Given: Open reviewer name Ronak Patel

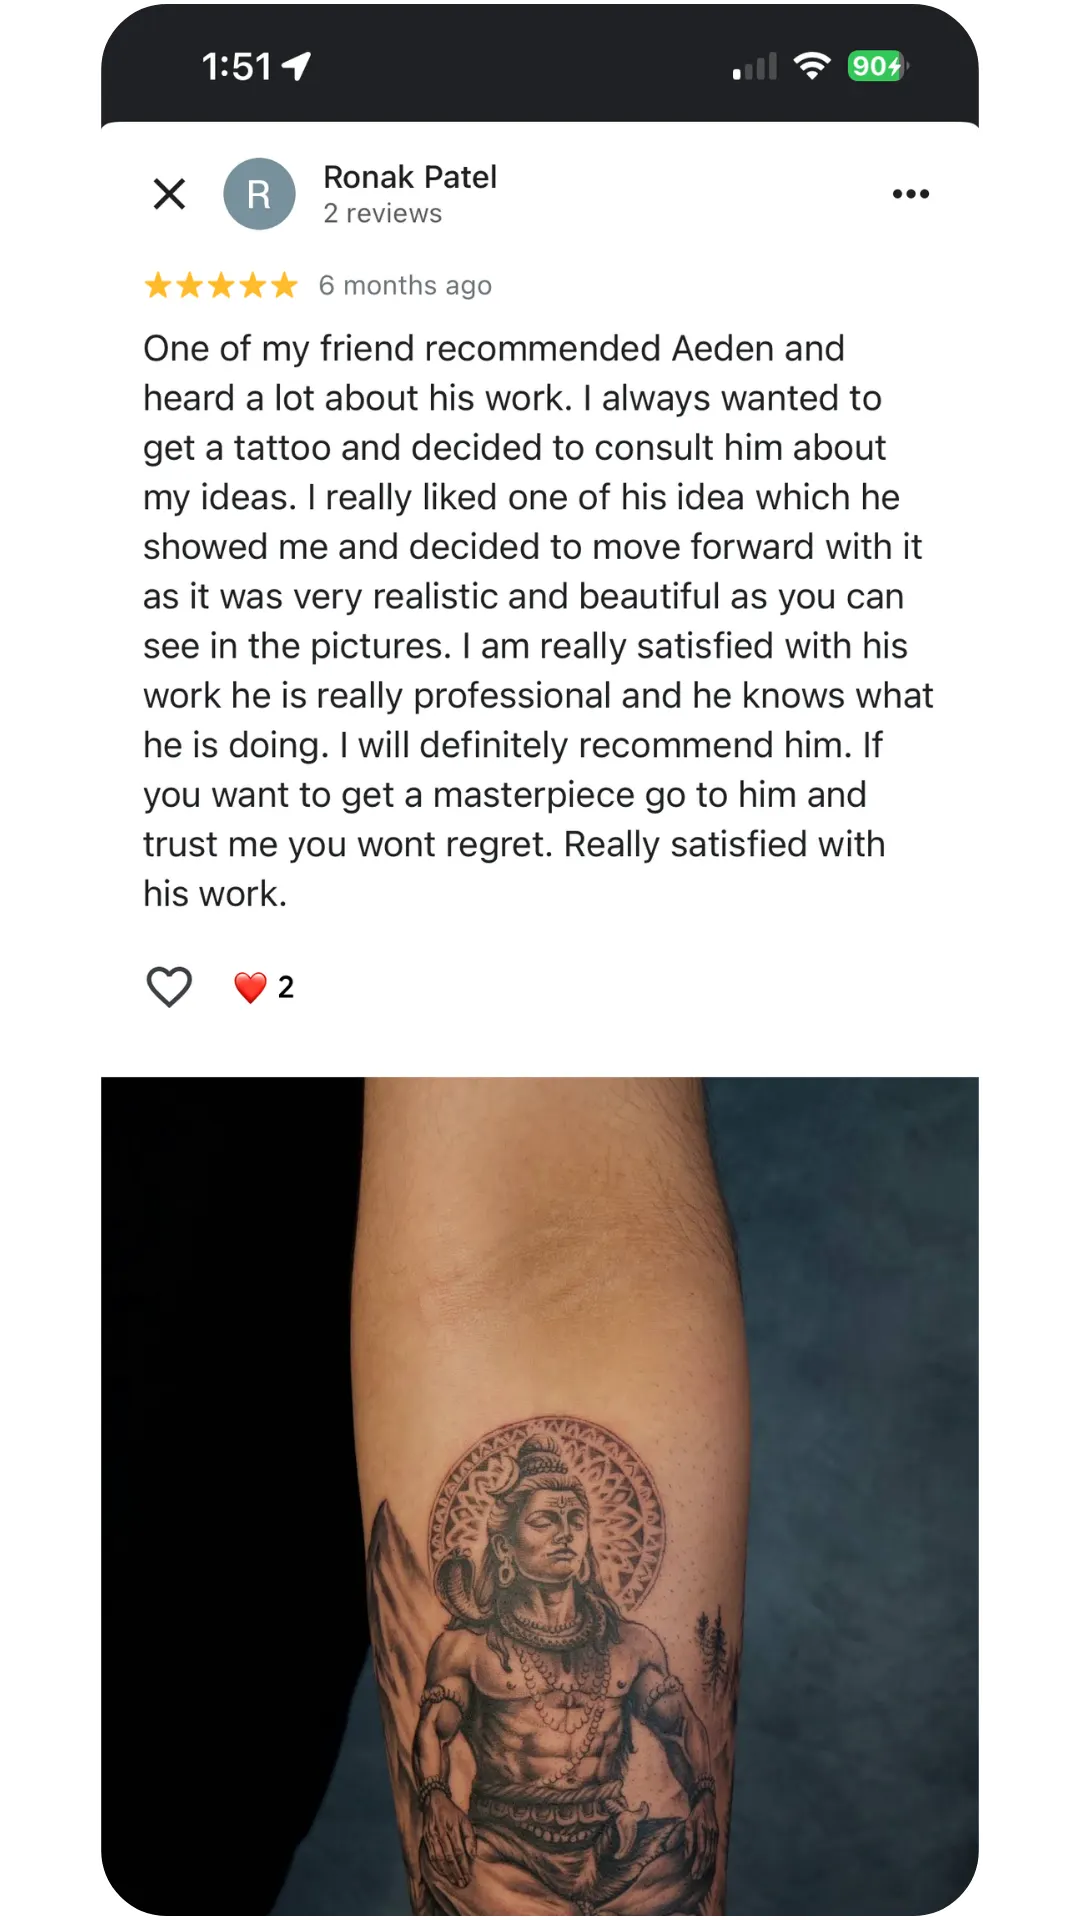Looking at the screenshot, I should 410,177.
